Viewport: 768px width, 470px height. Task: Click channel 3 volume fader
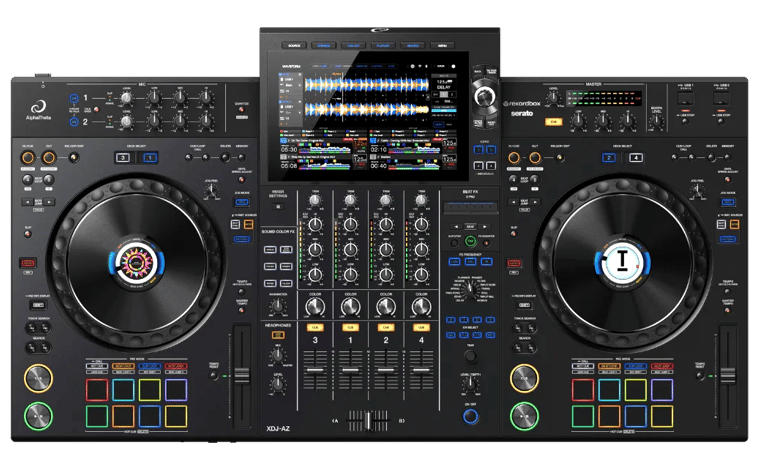click(315, 370)
